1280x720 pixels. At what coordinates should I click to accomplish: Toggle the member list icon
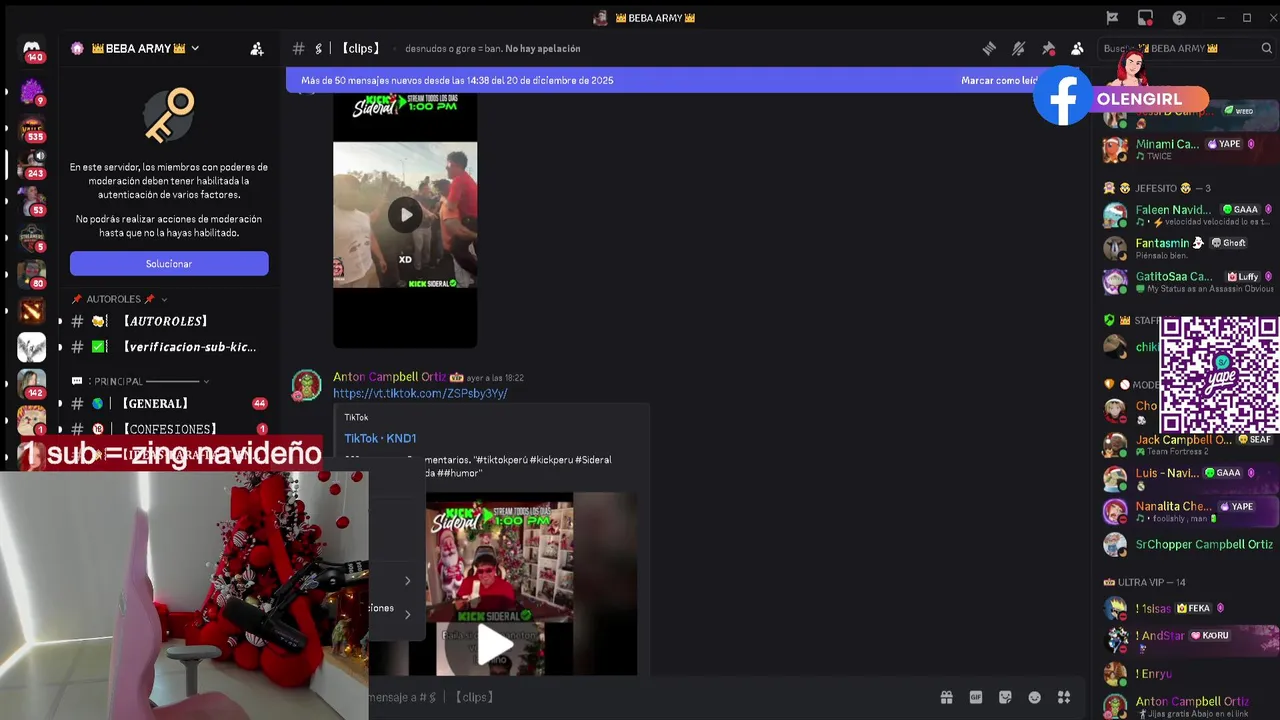[x=1077, y=48]
